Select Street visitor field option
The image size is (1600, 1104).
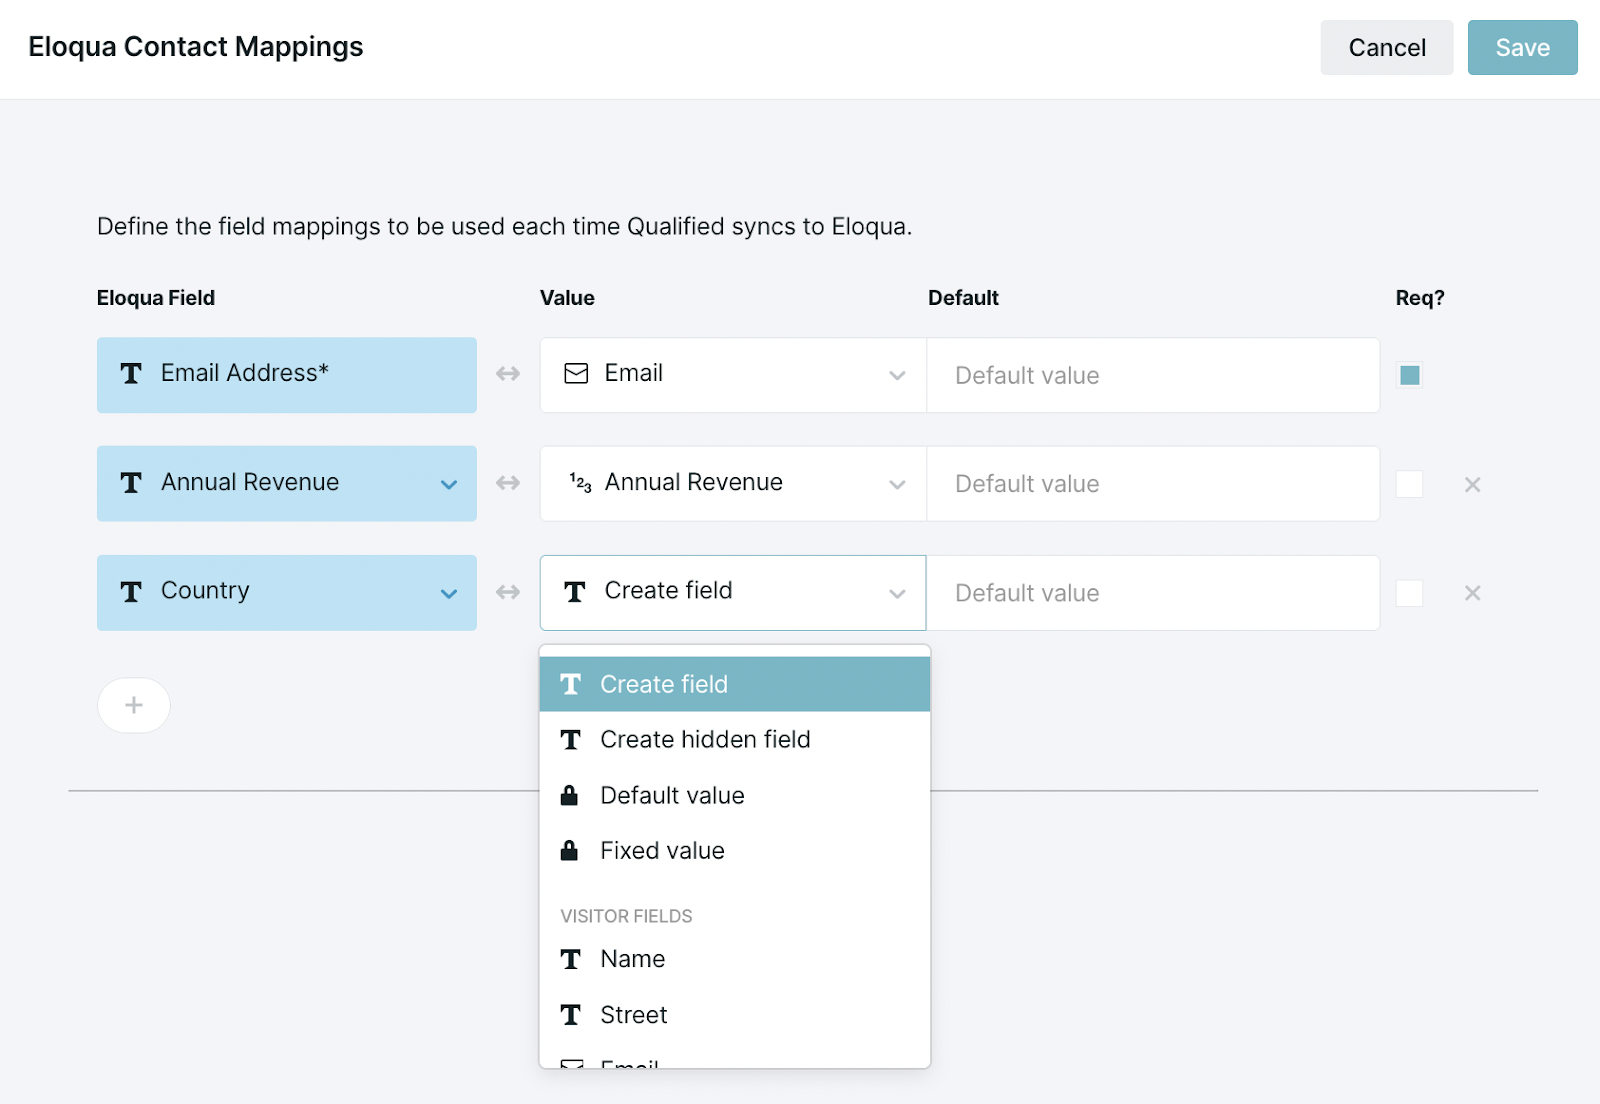(735, 1015)
